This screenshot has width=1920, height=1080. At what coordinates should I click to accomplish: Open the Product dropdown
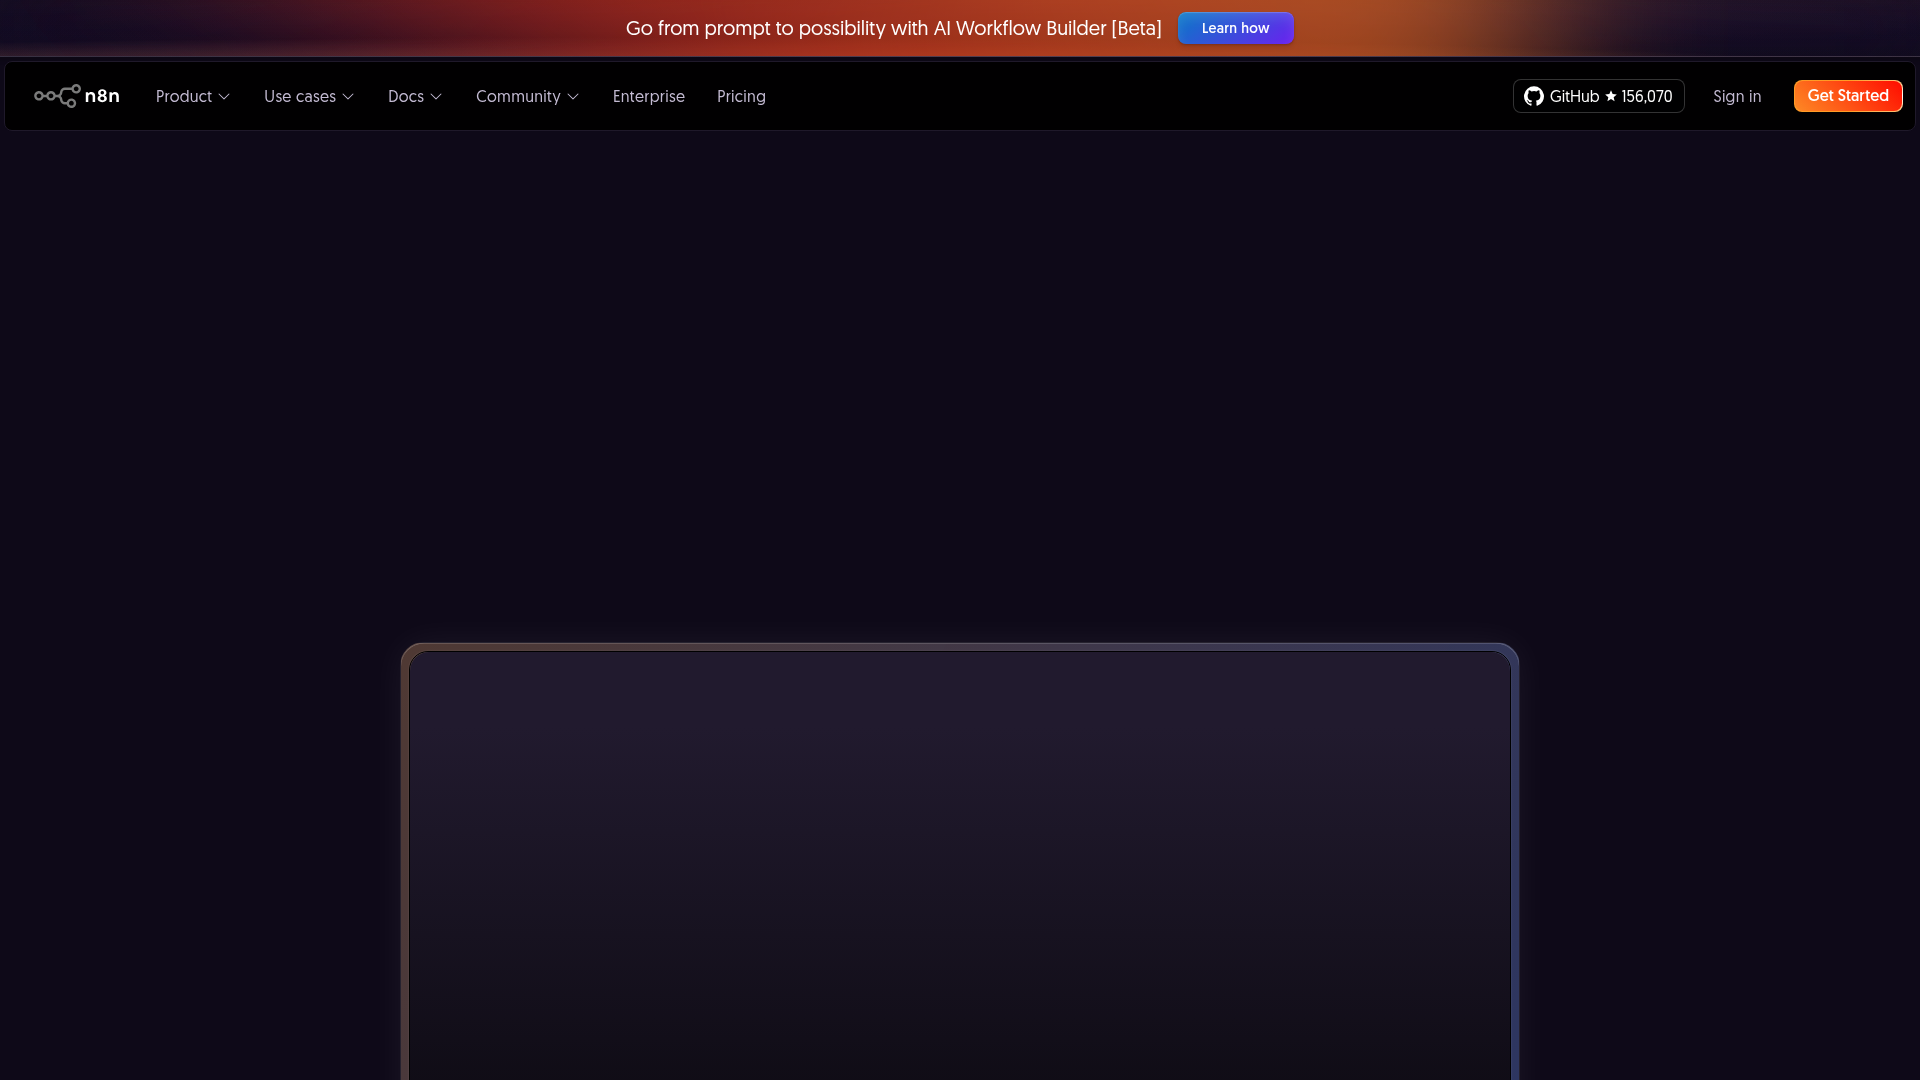point(192,96)
